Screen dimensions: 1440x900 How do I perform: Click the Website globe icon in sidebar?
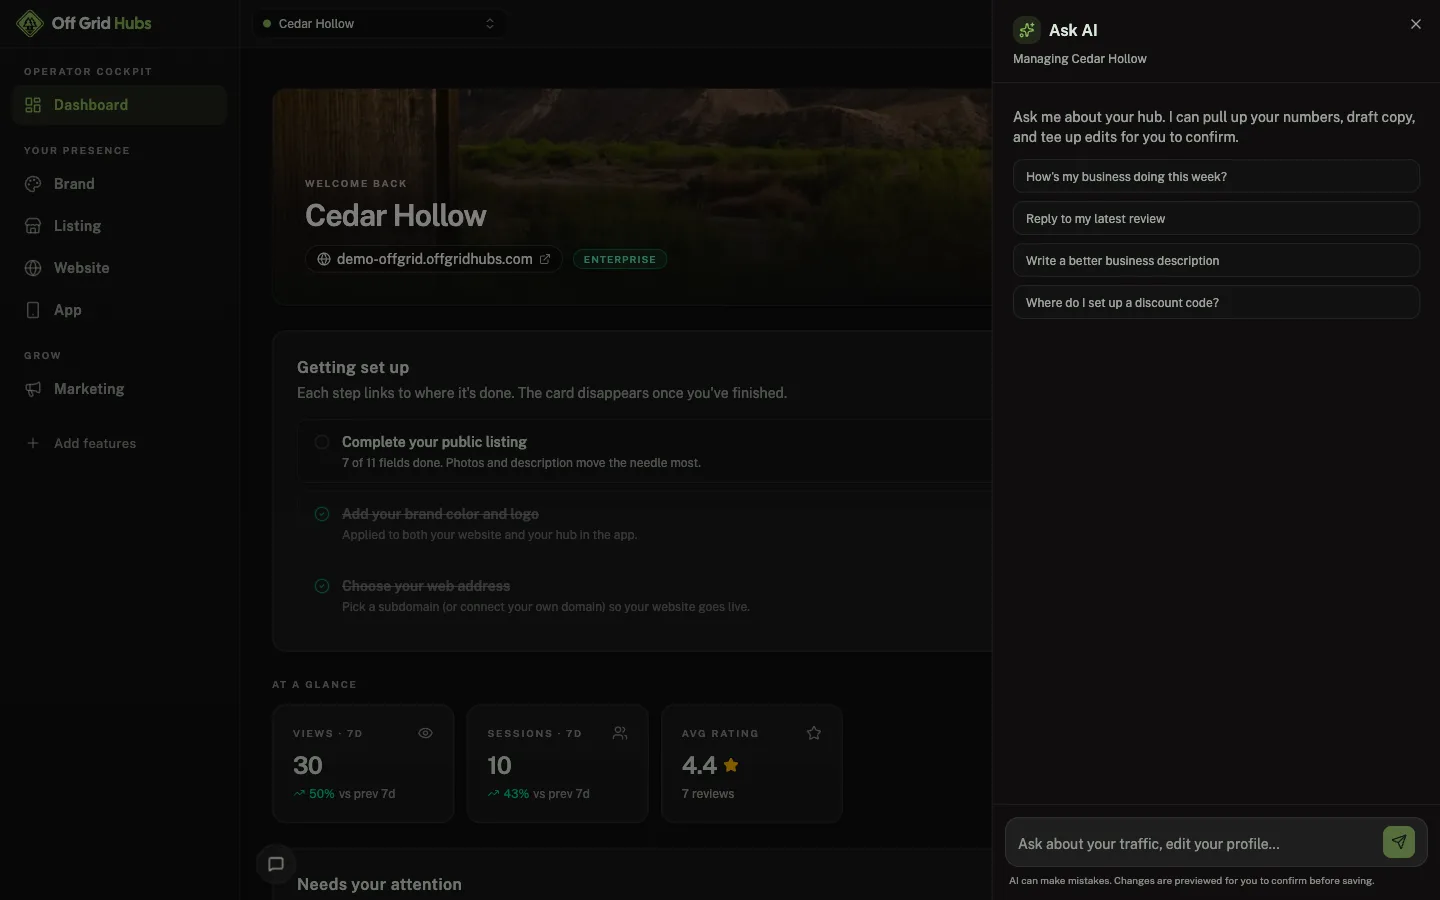point(33,268)
